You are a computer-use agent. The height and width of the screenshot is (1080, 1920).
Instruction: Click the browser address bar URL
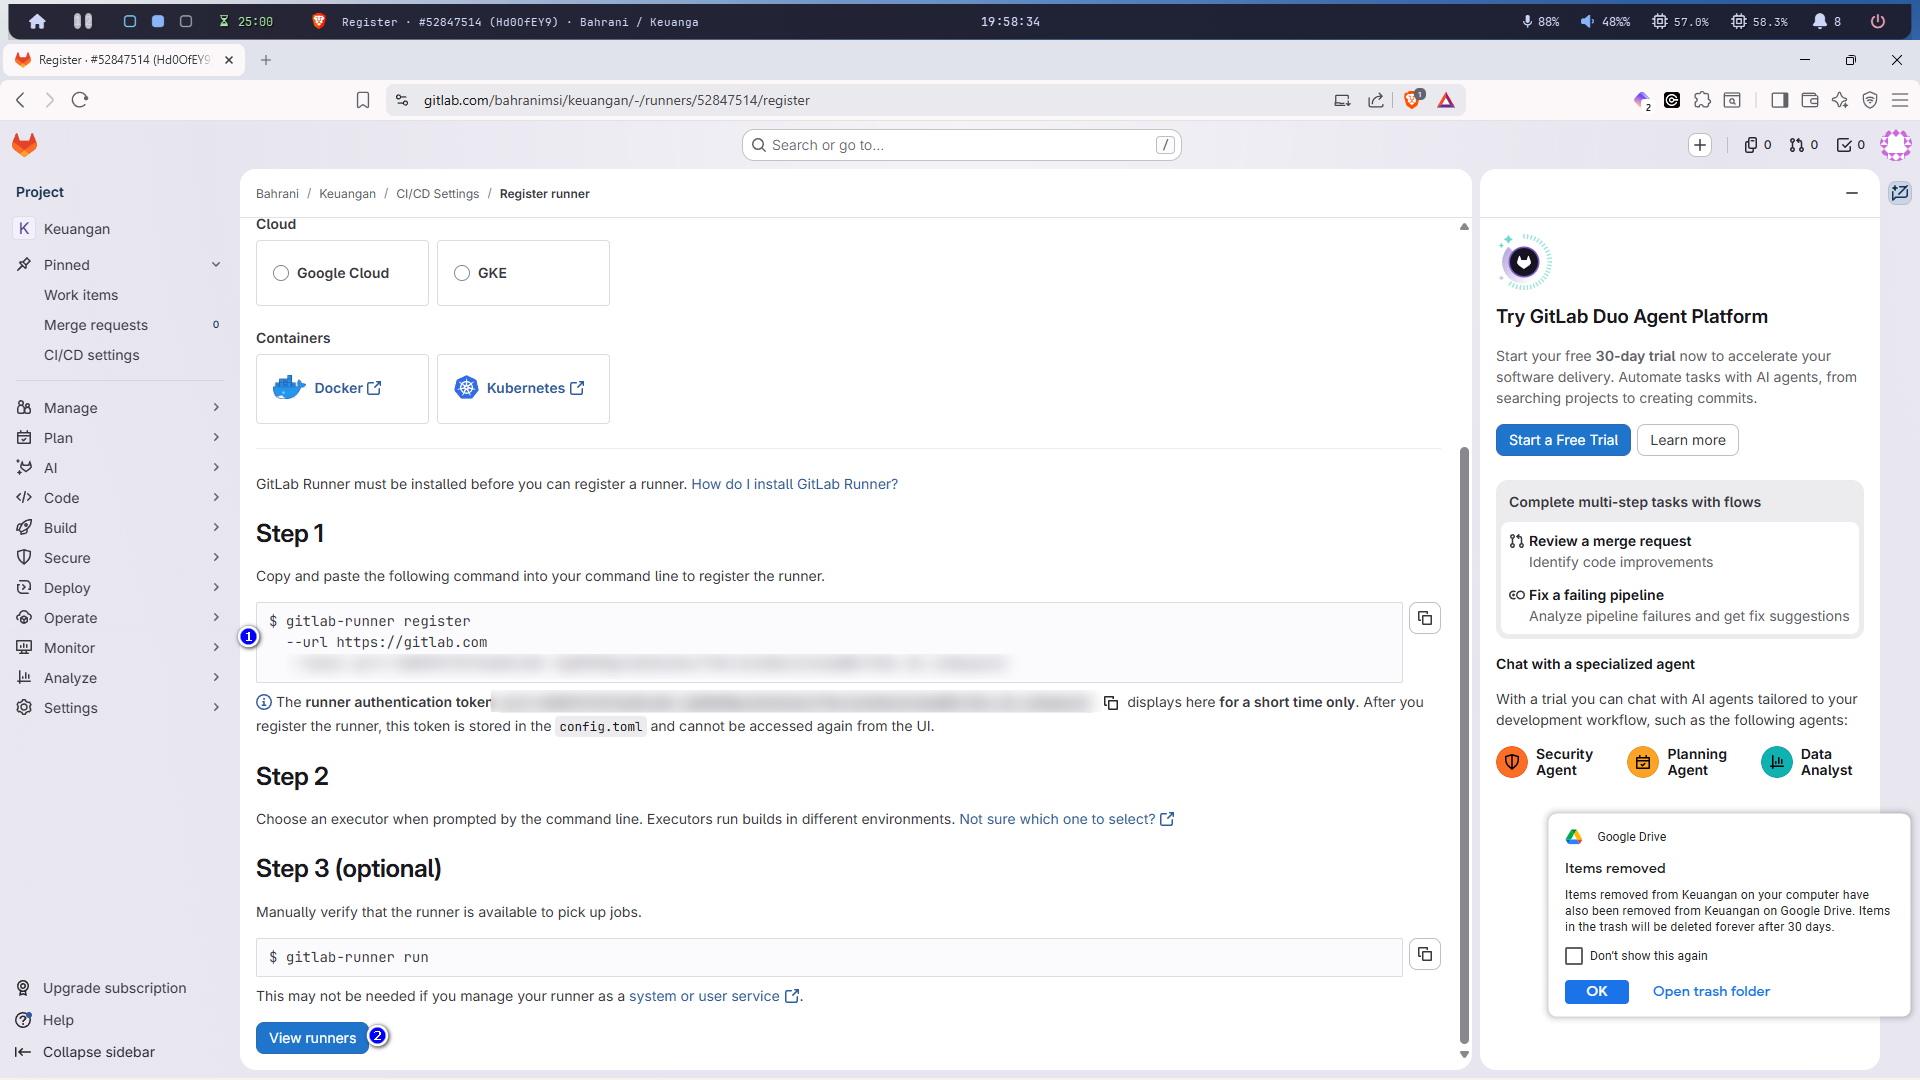pyautogui.click(x=617, y=100)
